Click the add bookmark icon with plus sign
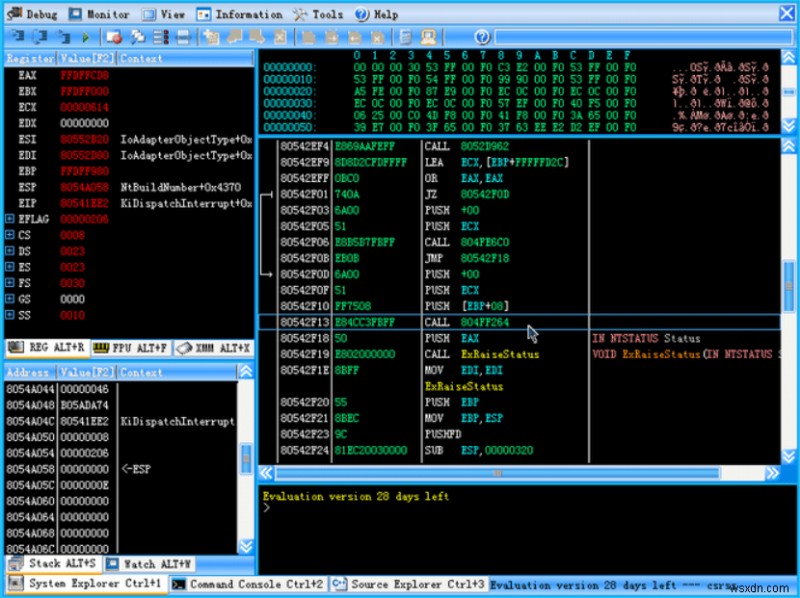 click(211, 37)
